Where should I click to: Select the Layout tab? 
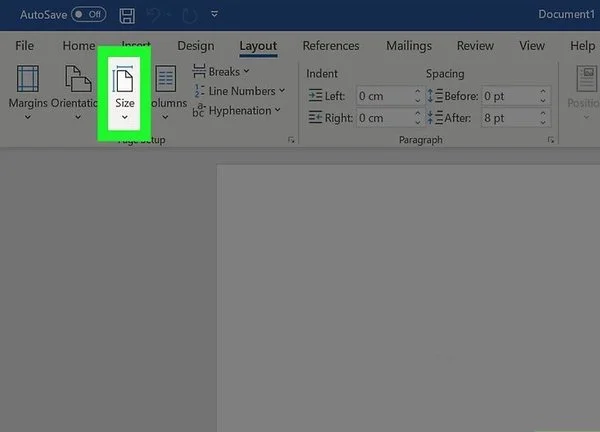pos(258,46)
